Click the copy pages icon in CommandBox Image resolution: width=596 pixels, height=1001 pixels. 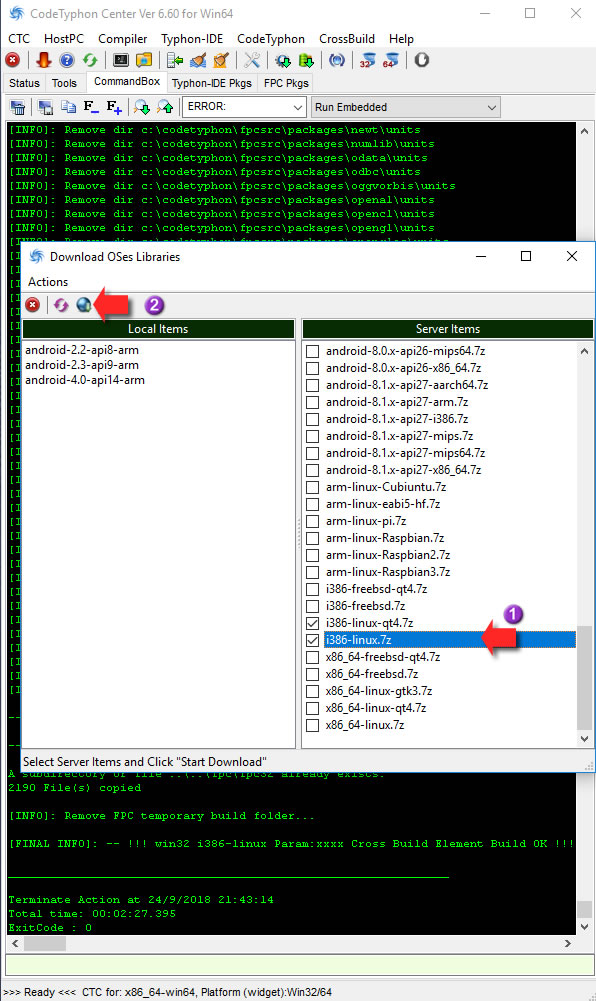click(68, 107)
